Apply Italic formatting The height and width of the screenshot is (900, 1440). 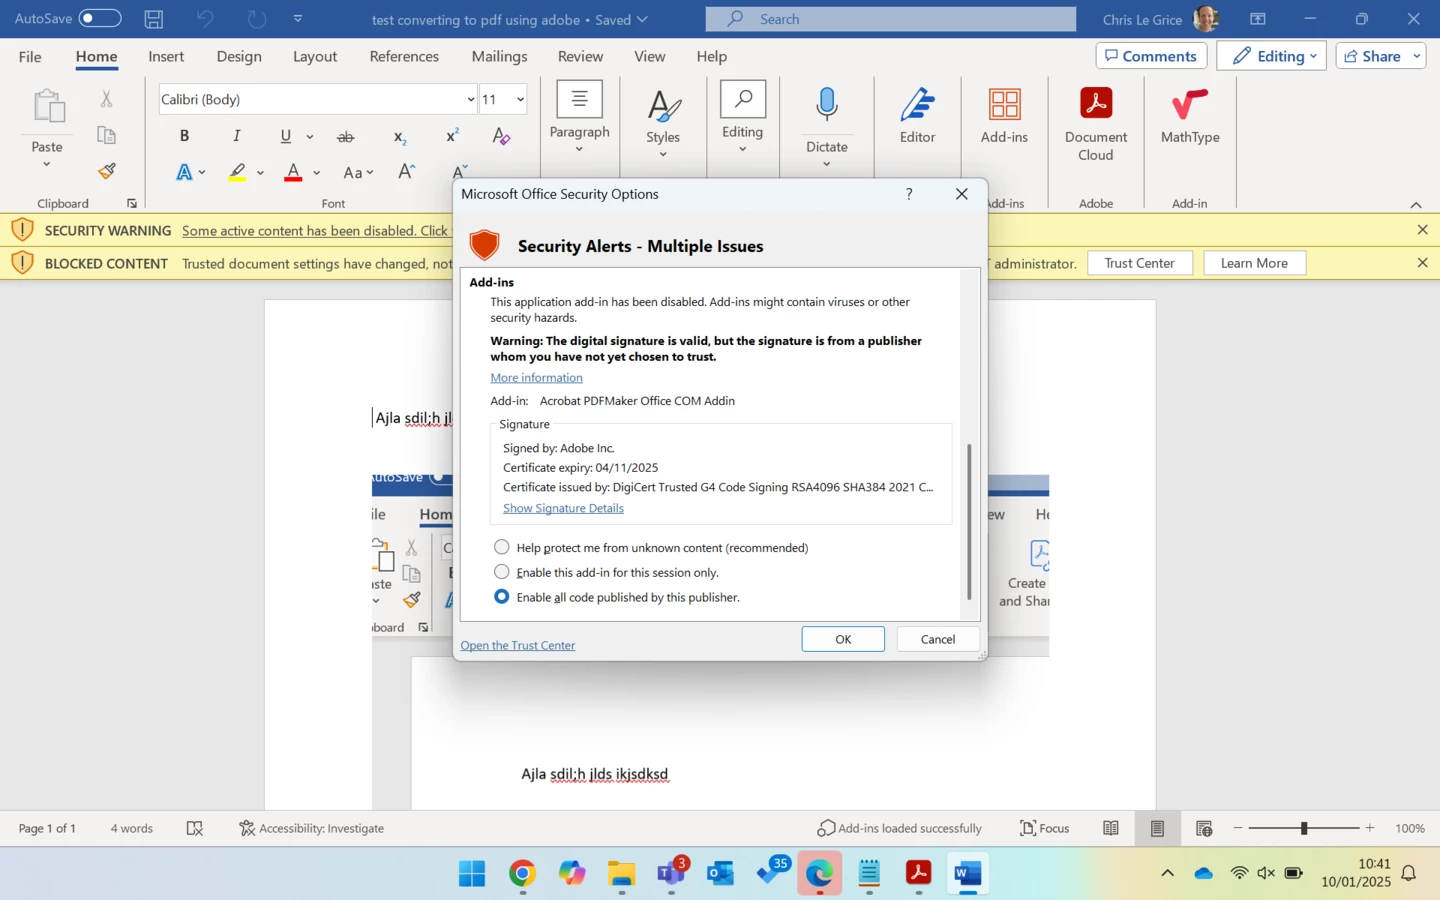point(236,136)
